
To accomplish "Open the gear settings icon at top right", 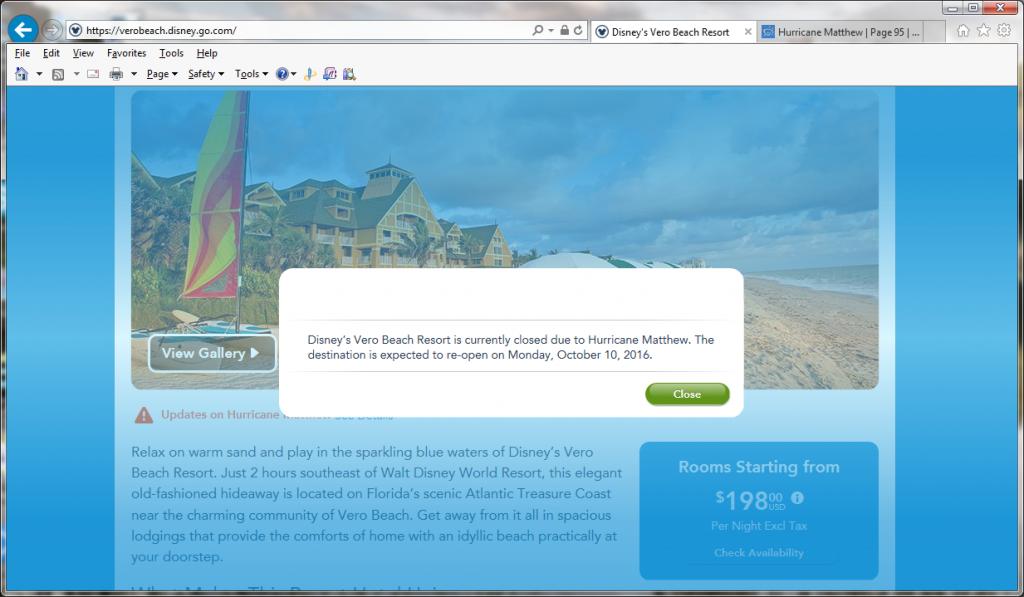I will point(1003,31).
